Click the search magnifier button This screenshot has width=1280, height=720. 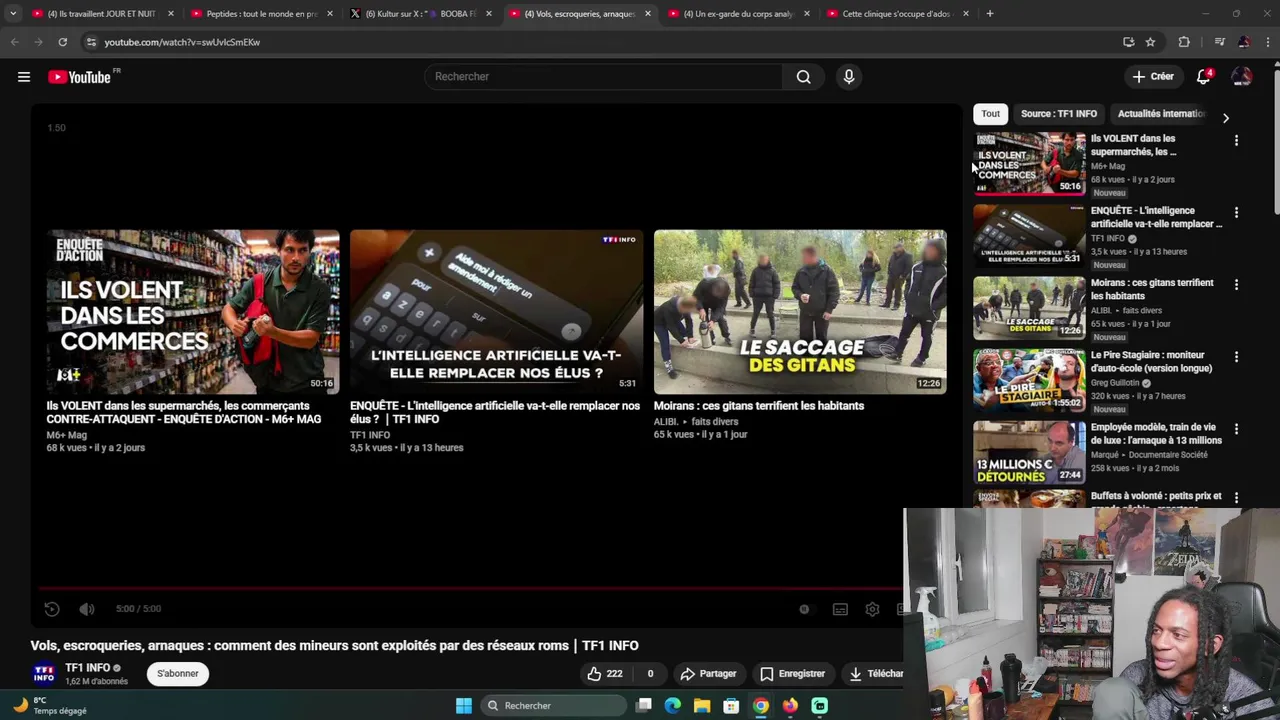coord(803,77)
